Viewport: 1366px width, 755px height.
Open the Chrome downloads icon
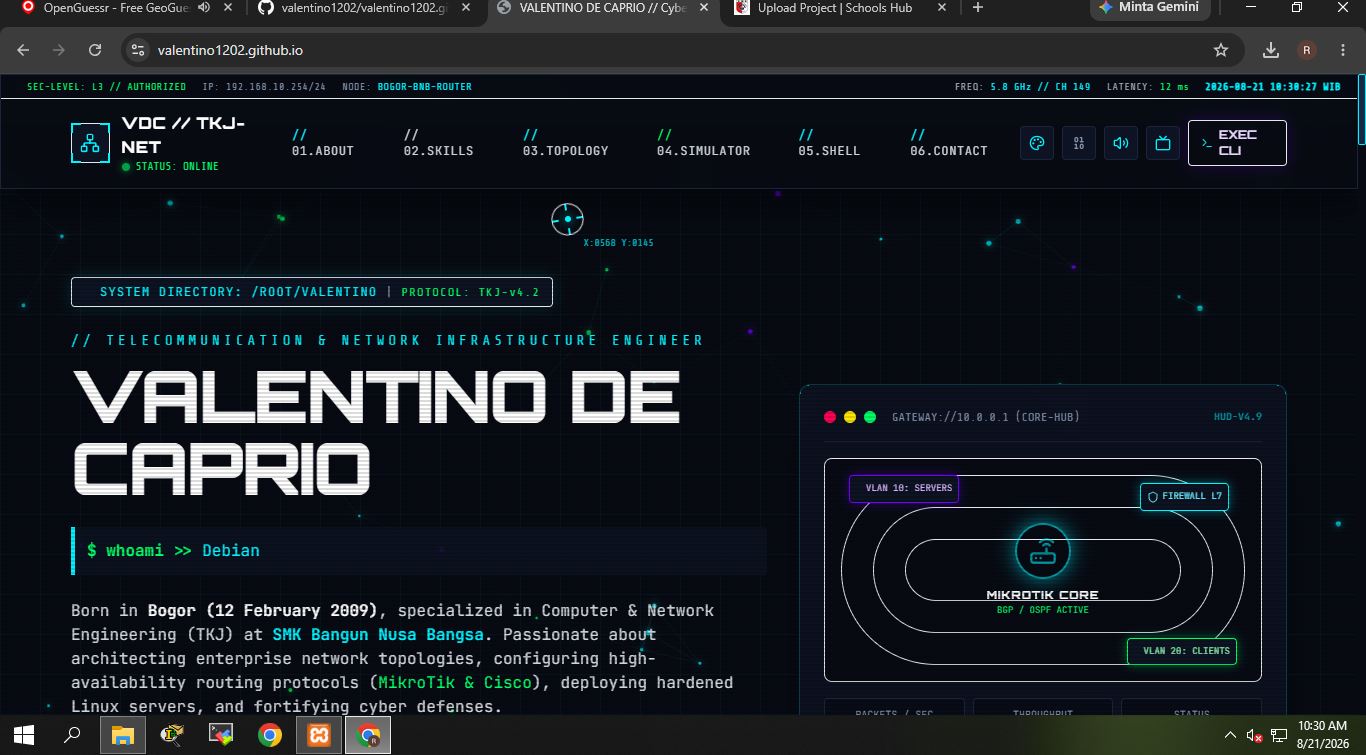[1271, 50]
